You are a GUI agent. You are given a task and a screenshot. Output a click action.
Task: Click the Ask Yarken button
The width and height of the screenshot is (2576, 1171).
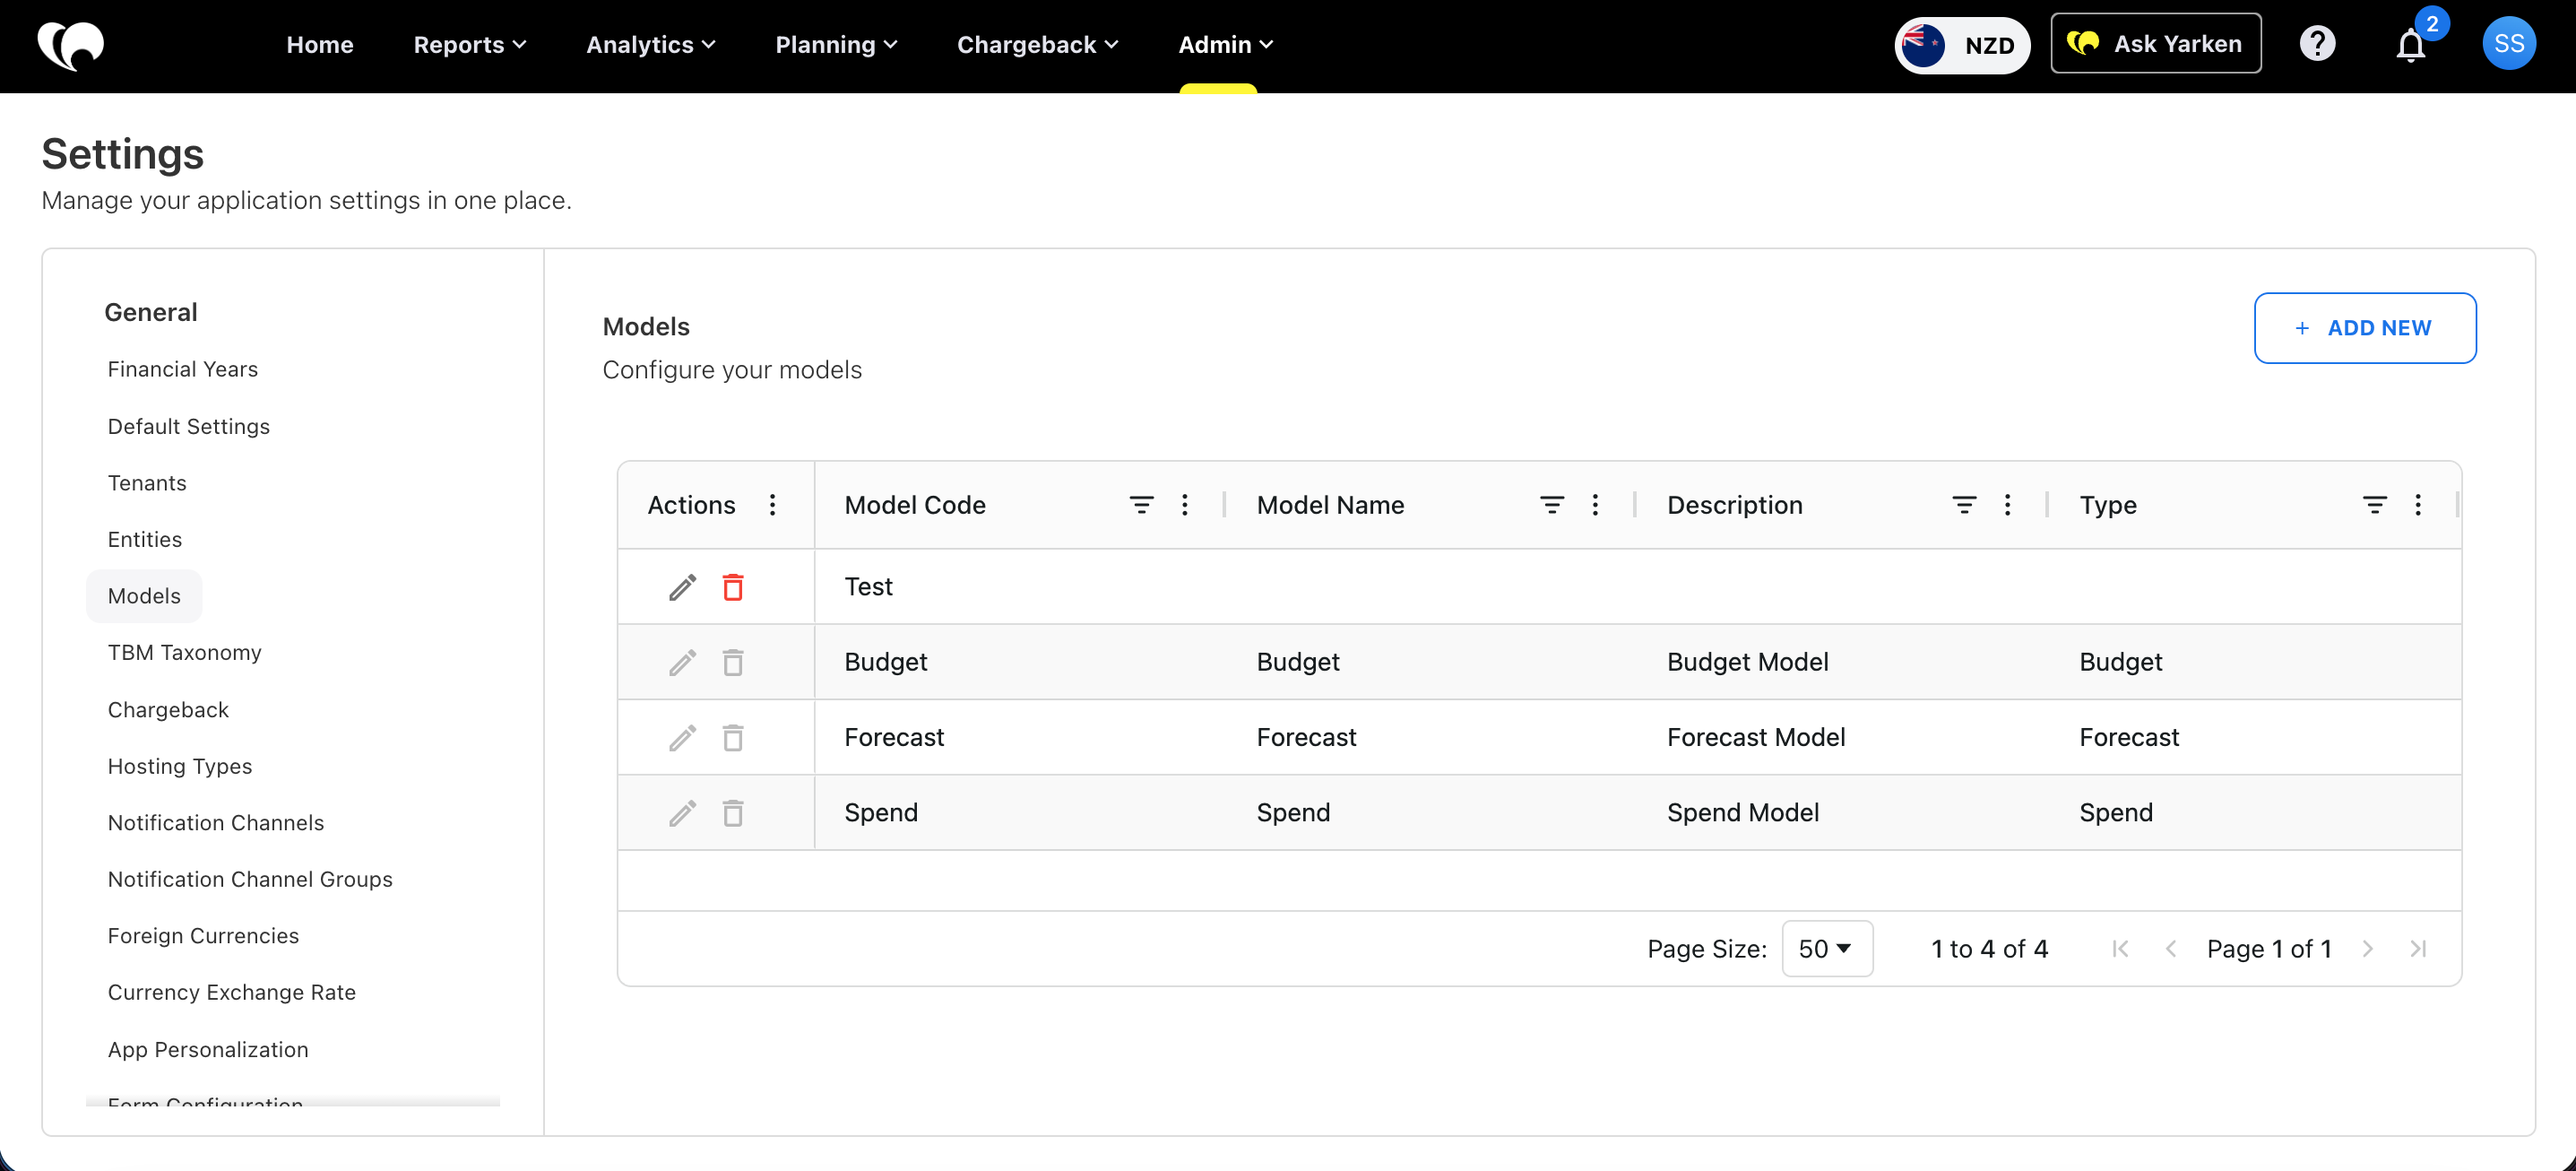click(2155, 44)
